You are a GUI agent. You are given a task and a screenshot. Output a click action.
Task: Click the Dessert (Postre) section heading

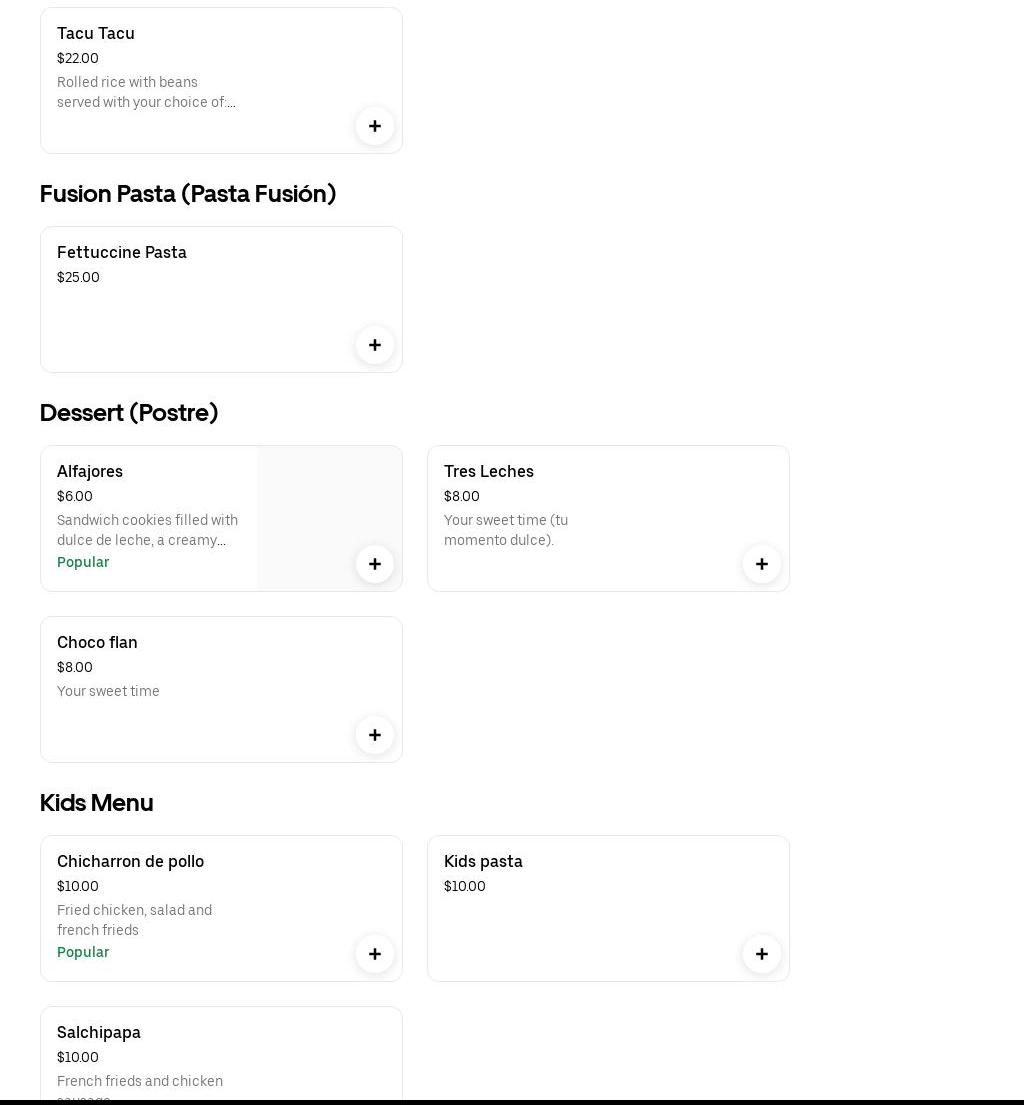(129, 412)
